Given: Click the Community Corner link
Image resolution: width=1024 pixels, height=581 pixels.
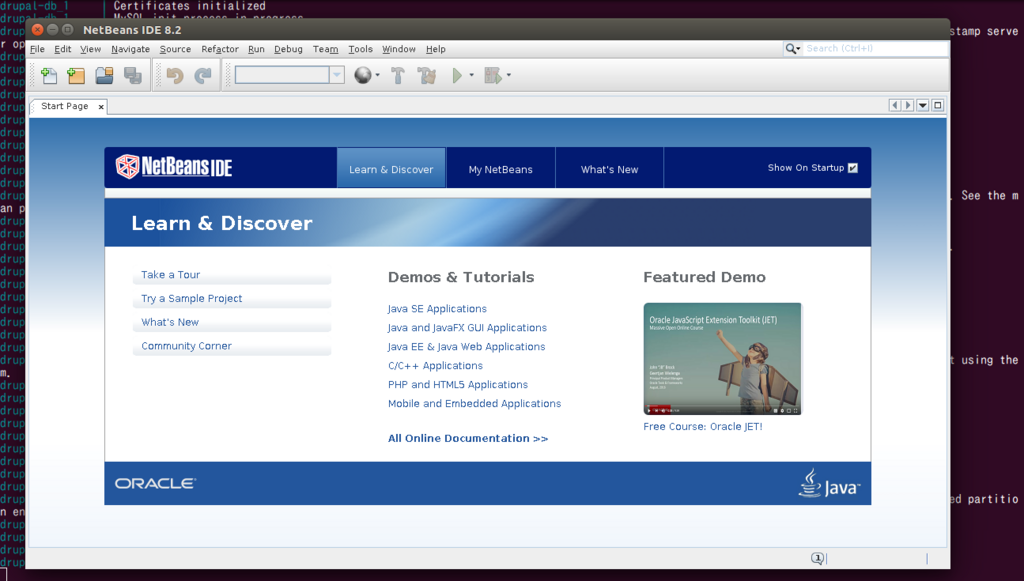Looking at the screenshot, I should 186,346.
